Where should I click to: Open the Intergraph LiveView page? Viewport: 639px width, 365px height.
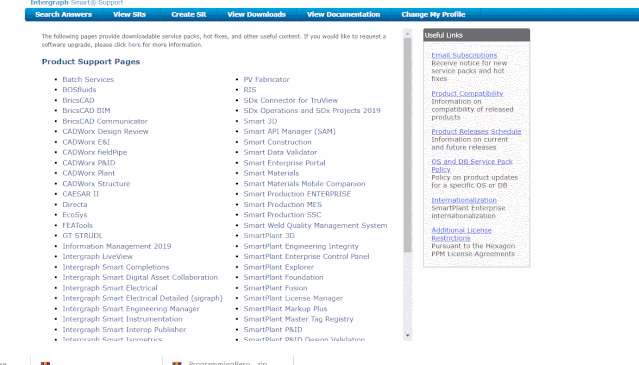(97, 256)
